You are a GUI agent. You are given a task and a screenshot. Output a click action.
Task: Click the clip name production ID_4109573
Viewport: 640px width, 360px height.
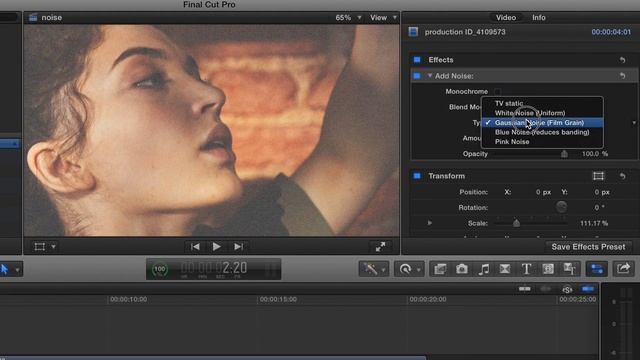[x=465, y=32]
